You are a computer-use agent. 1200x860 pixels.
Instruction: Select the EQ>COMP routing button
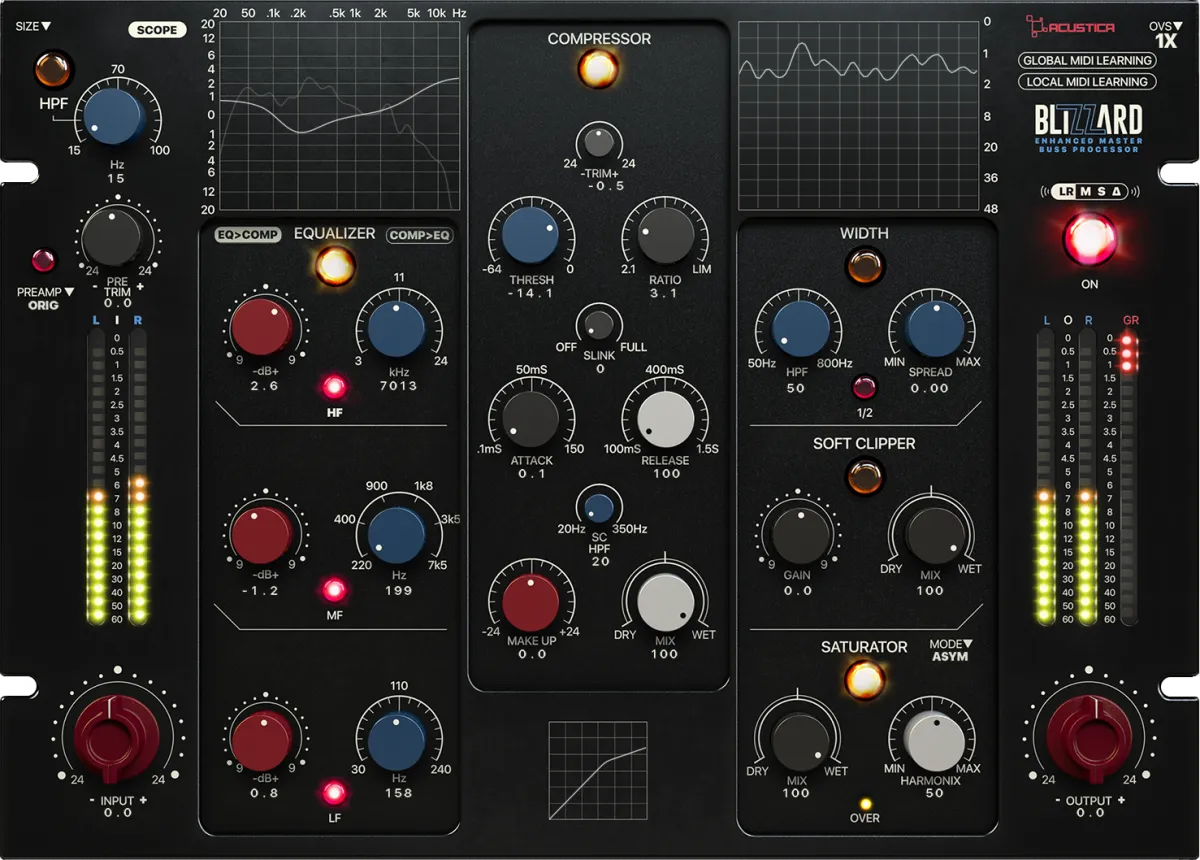[248, 236]
